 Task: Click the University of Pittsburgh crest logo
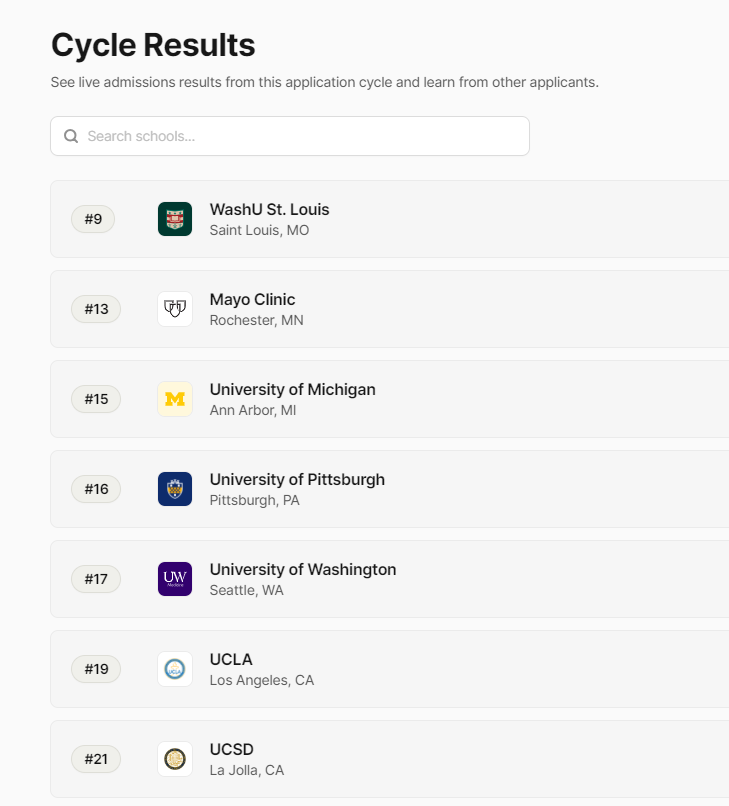[175, 489]
